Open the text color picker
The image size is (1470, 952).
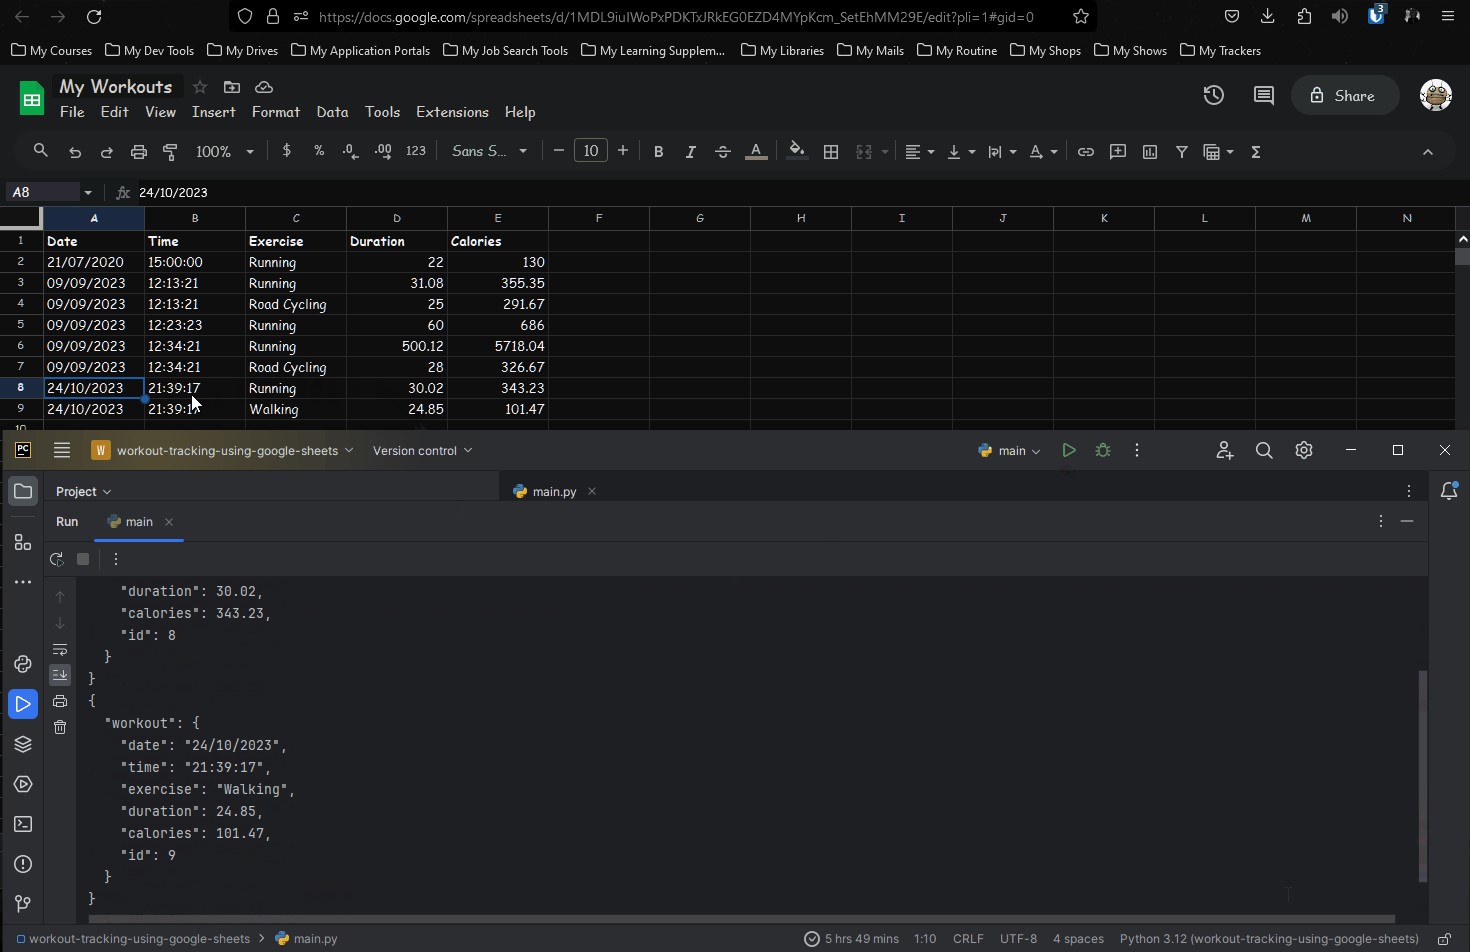tap(757, 152)
